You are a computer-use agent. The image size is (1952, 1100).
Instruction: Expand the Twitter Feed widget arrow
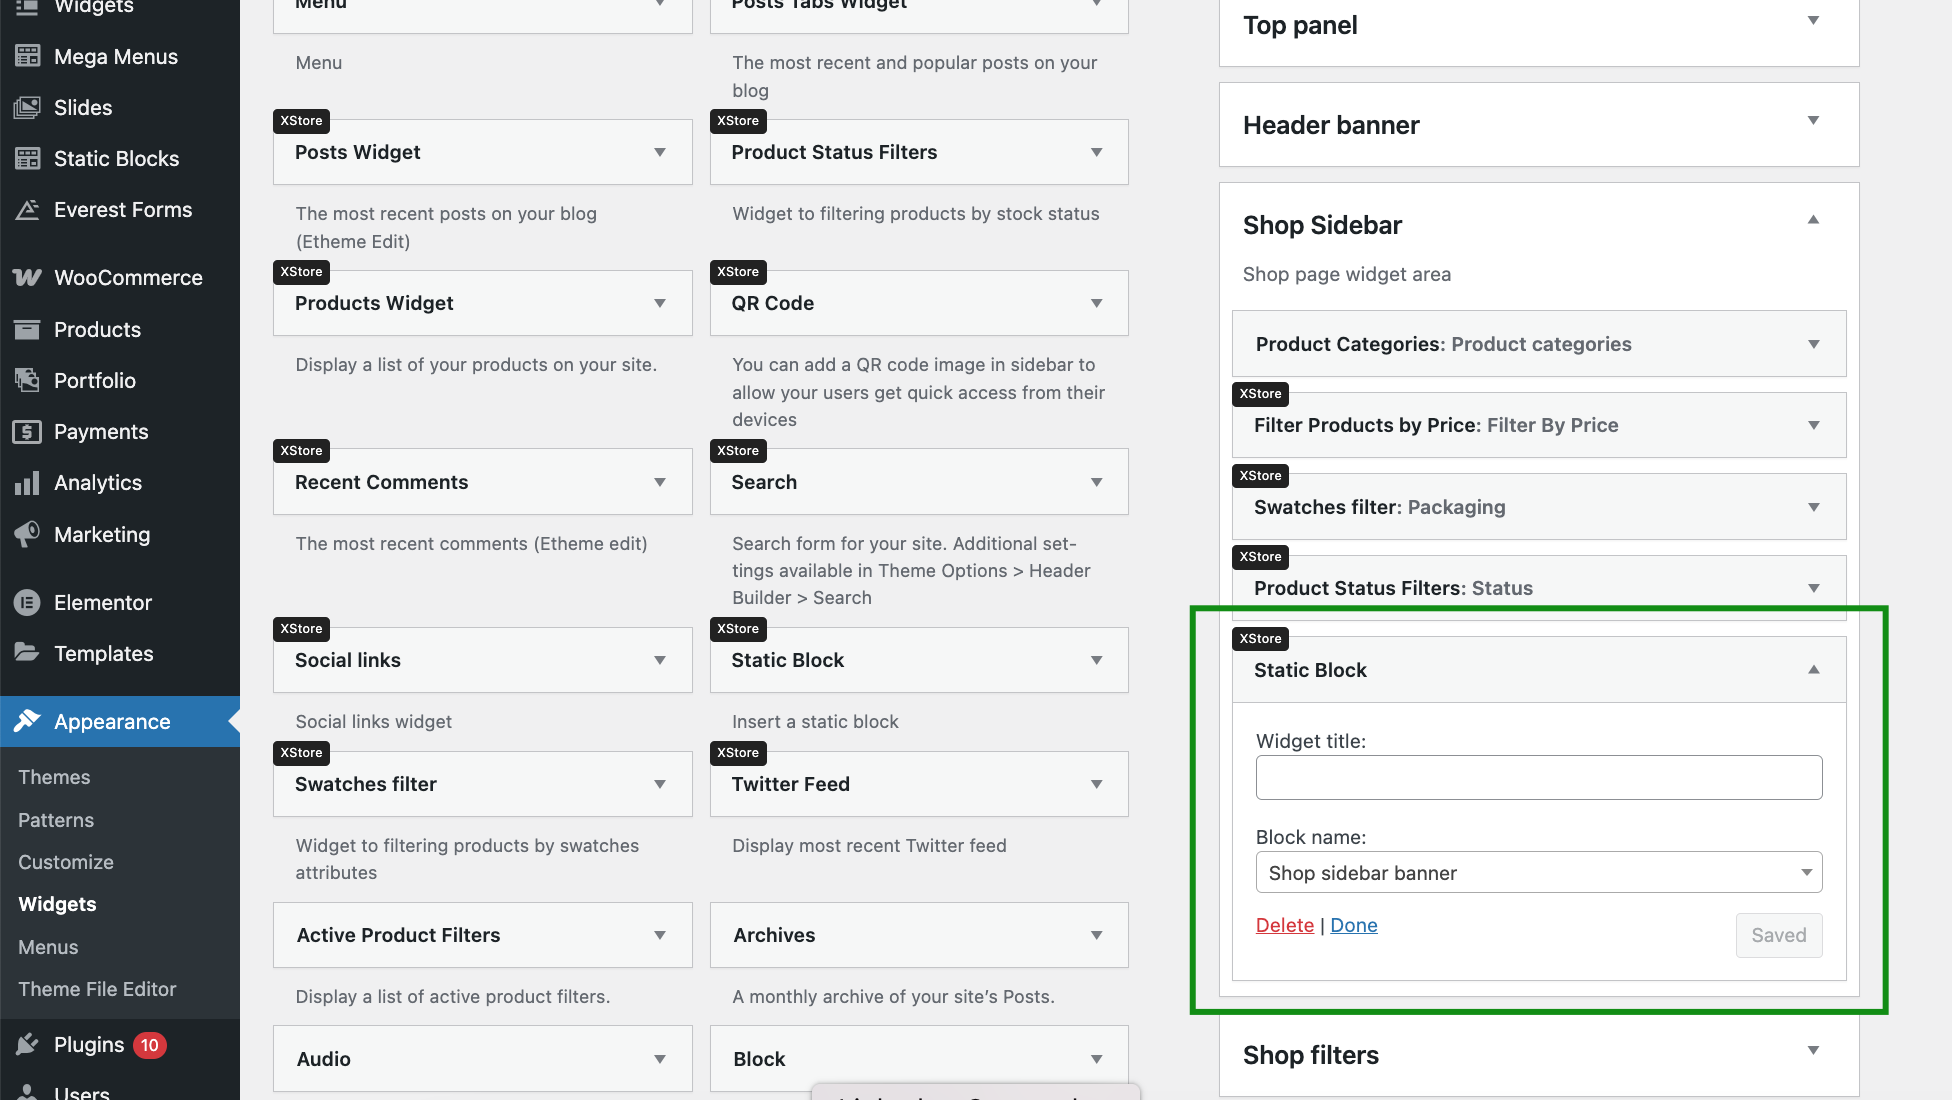[1097, 784]
